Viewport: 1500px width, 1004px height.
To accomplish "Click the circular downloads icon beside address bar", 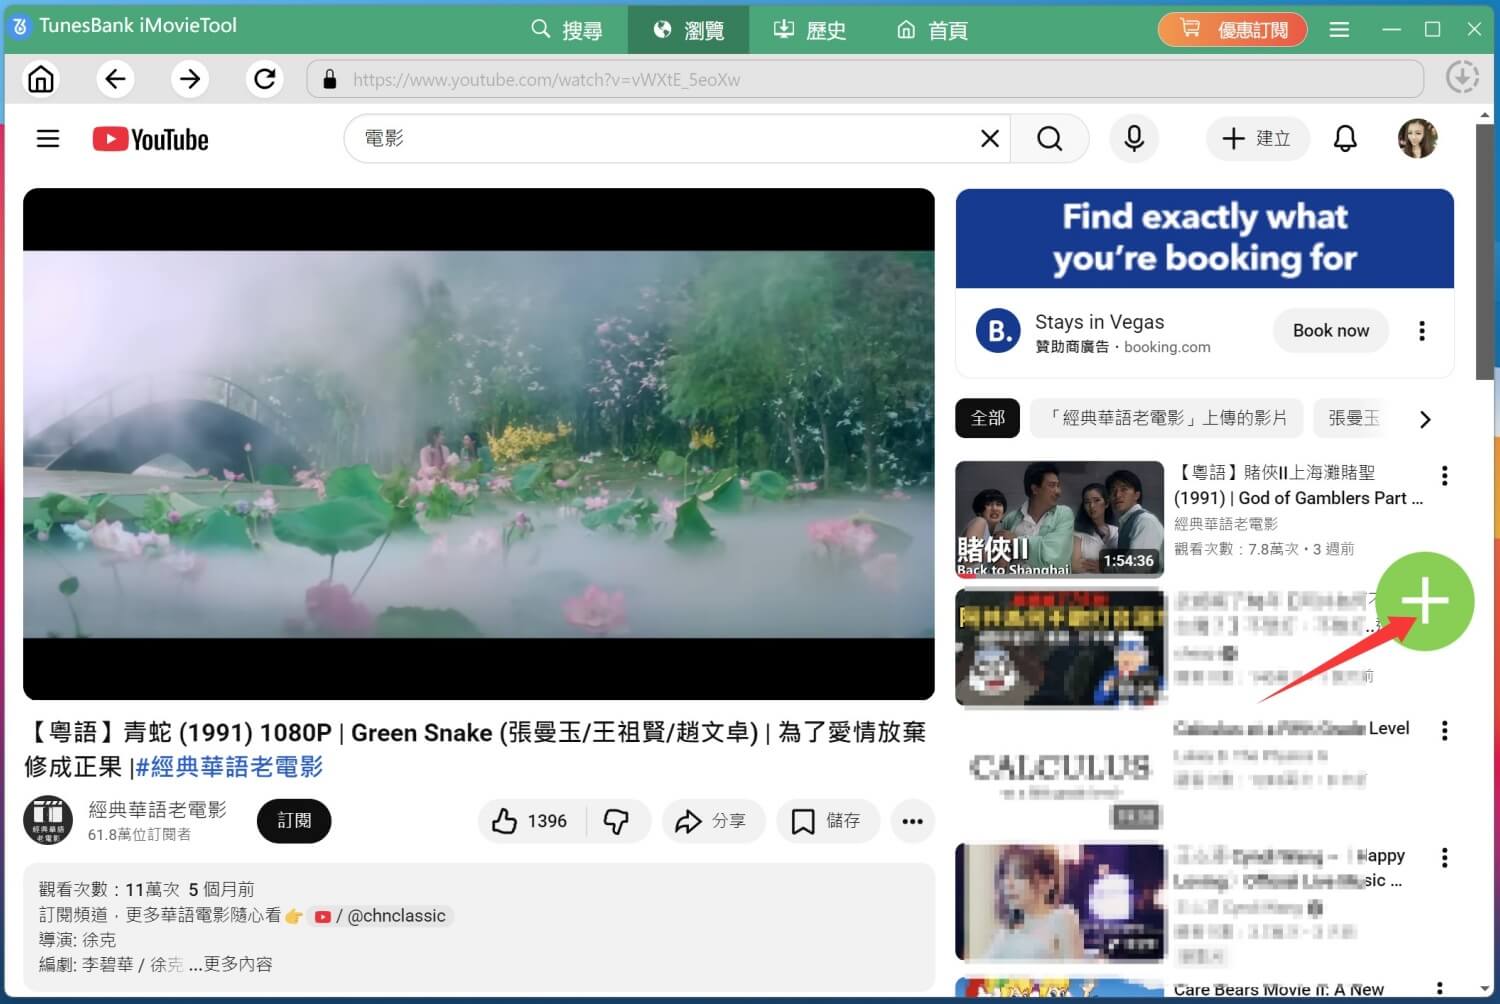I will point(1462,77).
